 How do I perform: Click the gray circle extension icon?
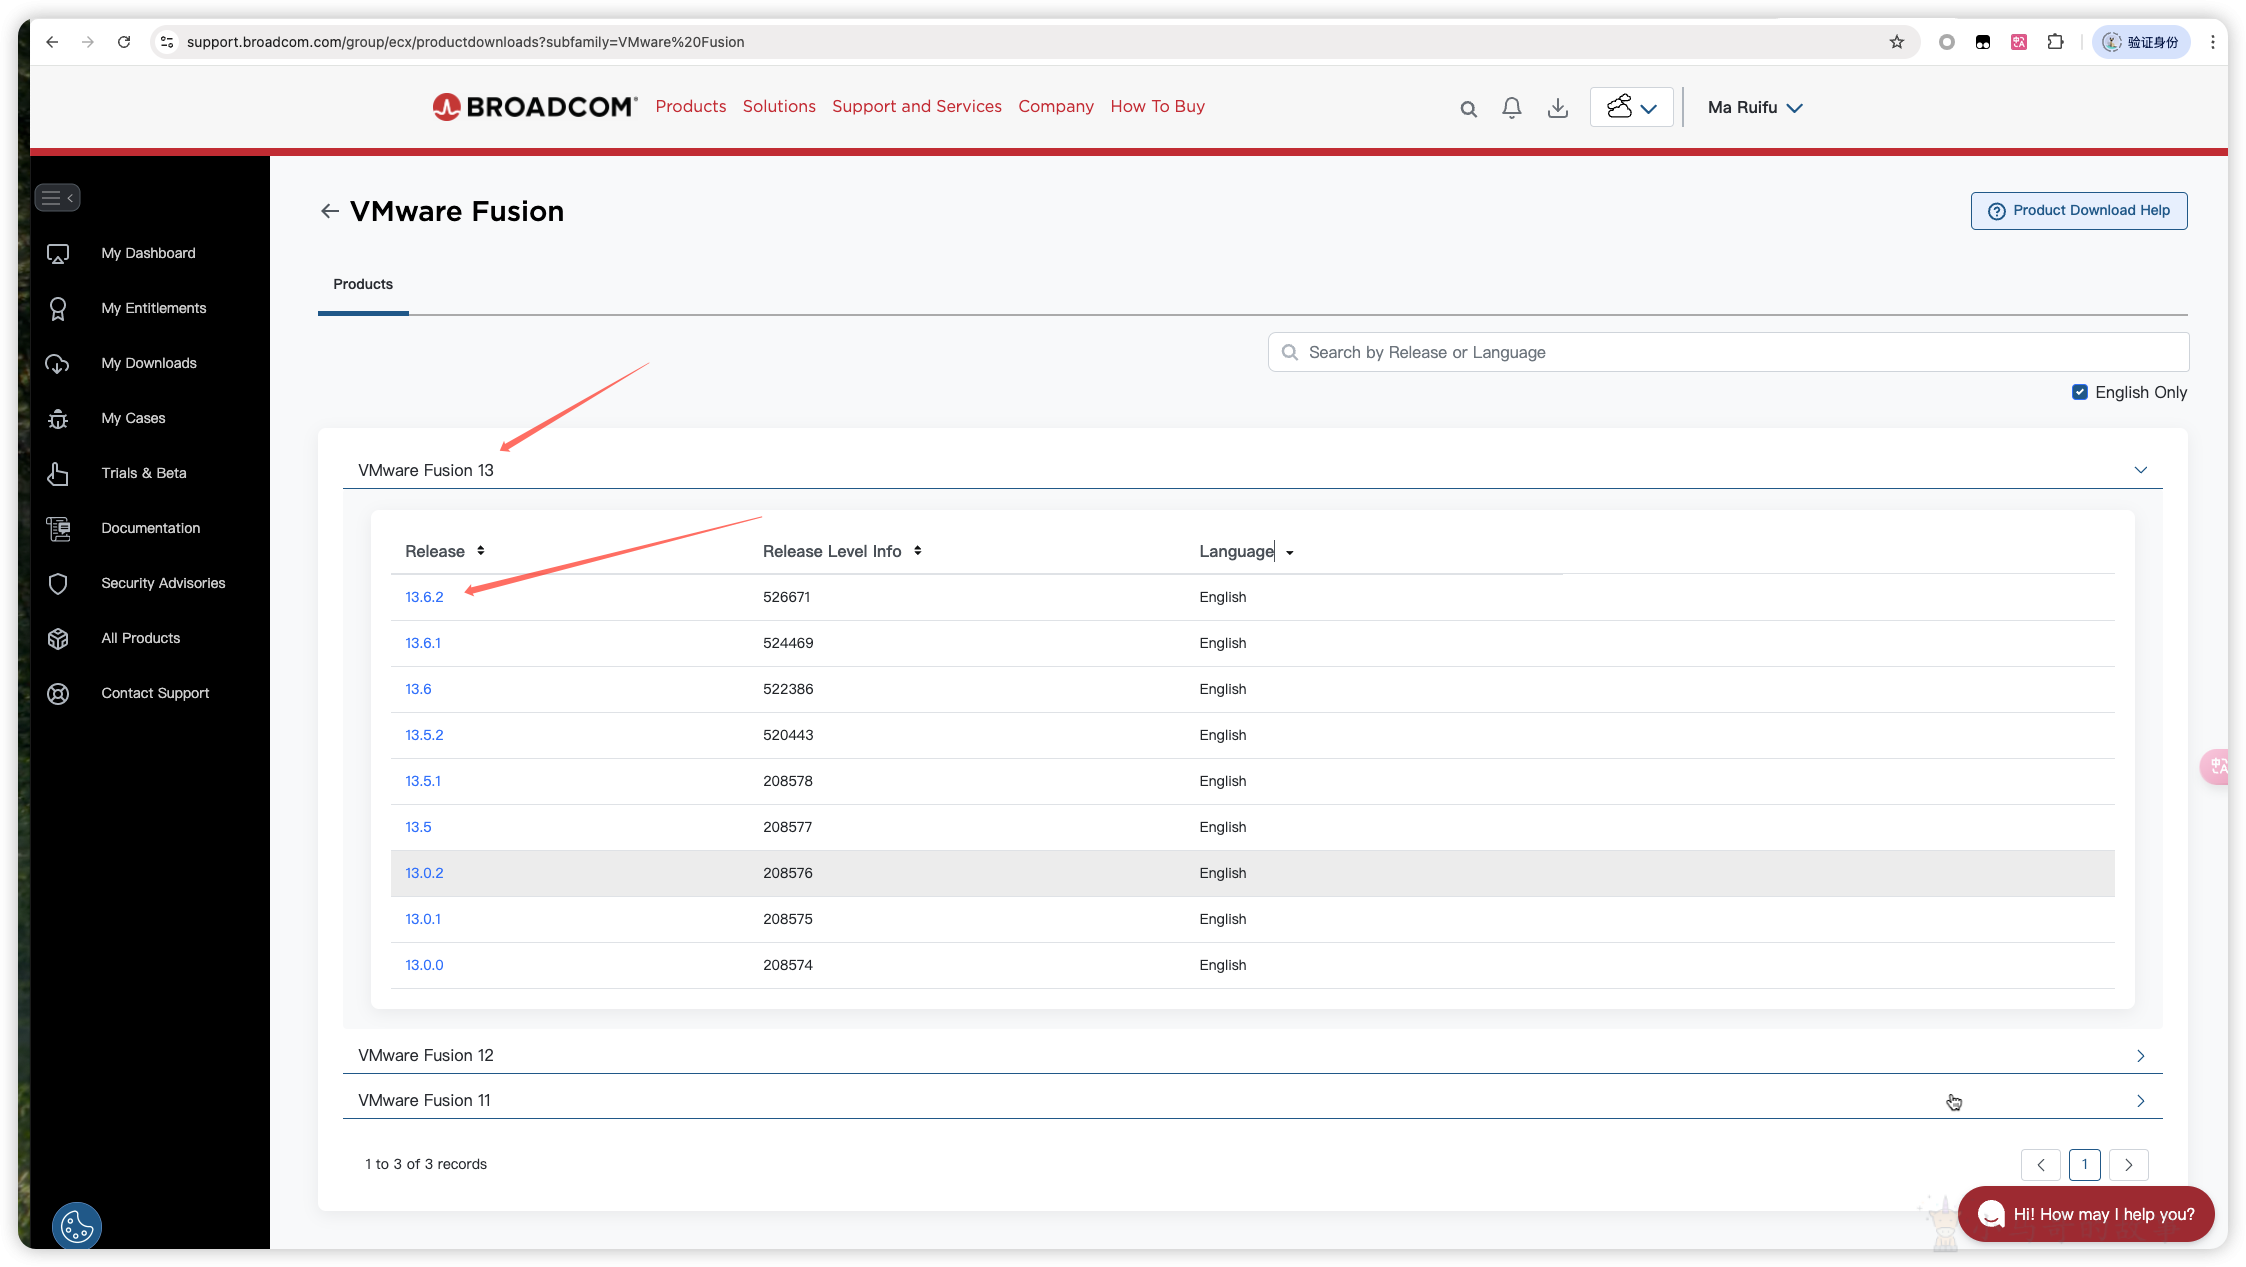(x=1946, y=42)
